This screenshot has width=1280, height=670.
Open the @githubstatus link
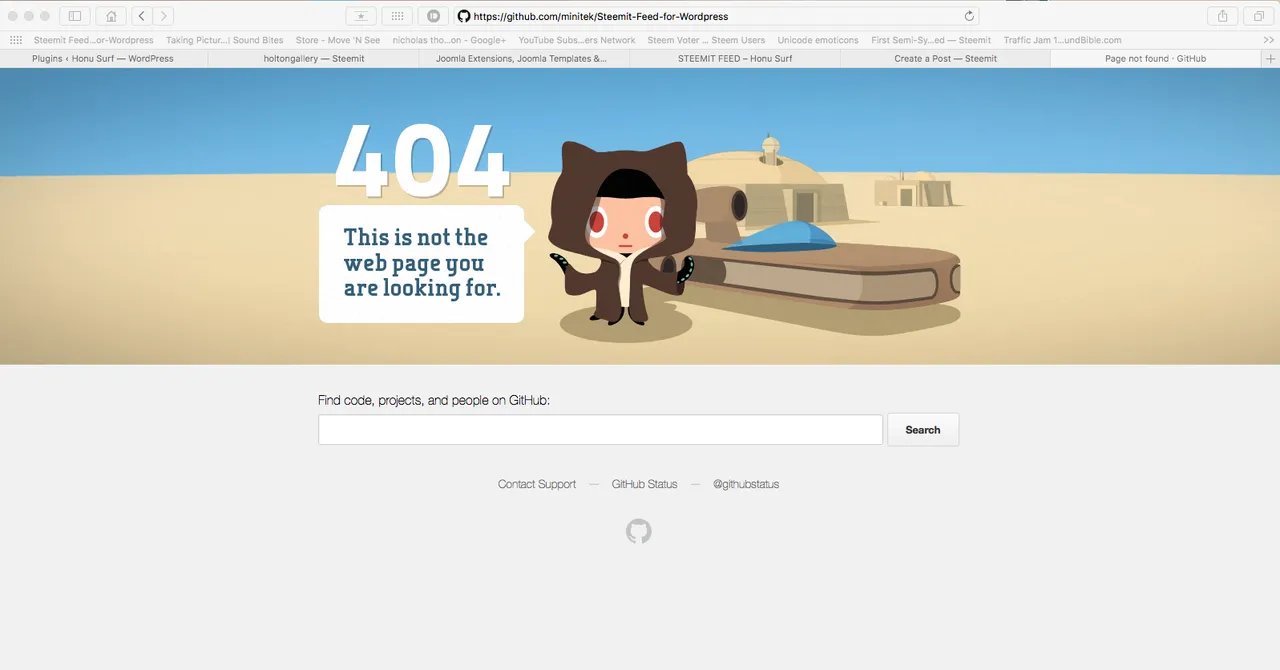746,484
